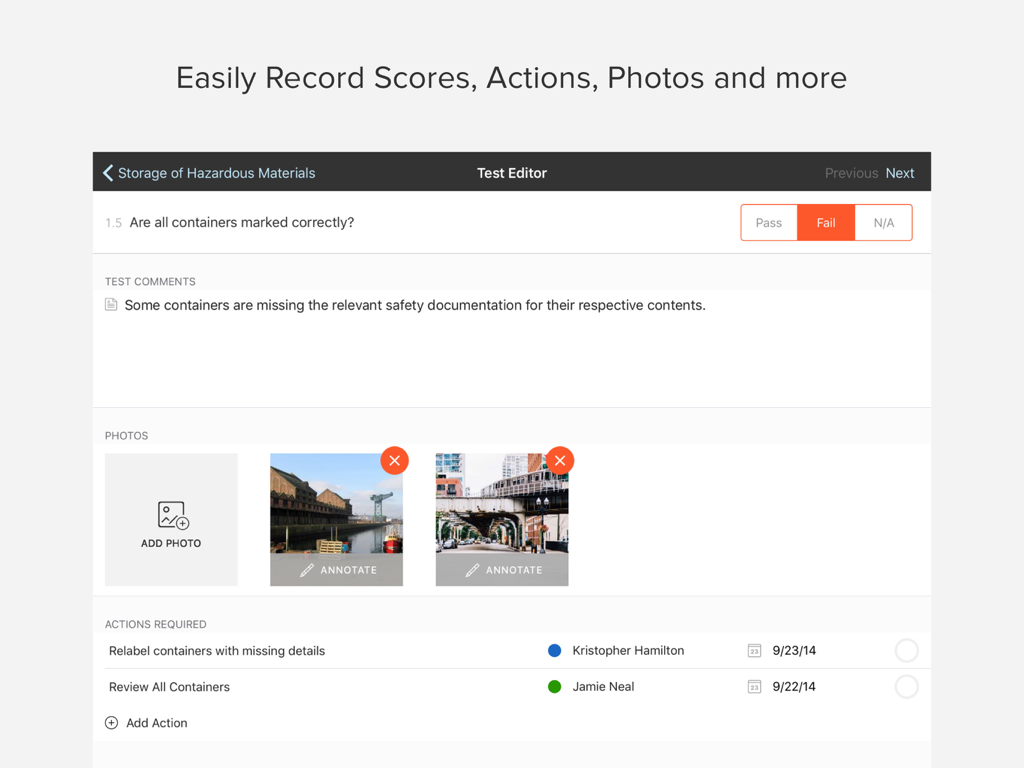Open Storage of Hazardous Materials breadcrumb
1024x768 pixels.
216,172
